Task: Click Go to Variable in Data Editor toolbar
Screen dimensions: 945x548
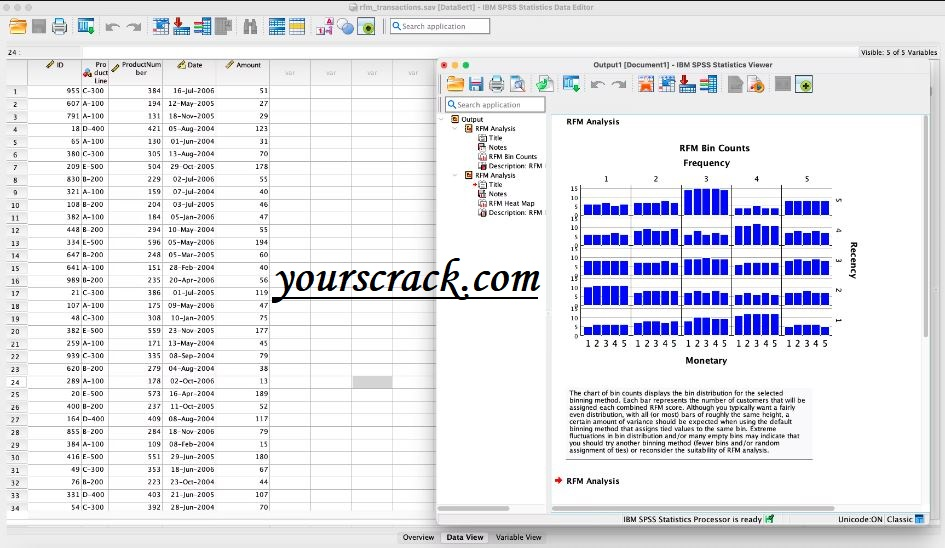Action: pos(181,27)
